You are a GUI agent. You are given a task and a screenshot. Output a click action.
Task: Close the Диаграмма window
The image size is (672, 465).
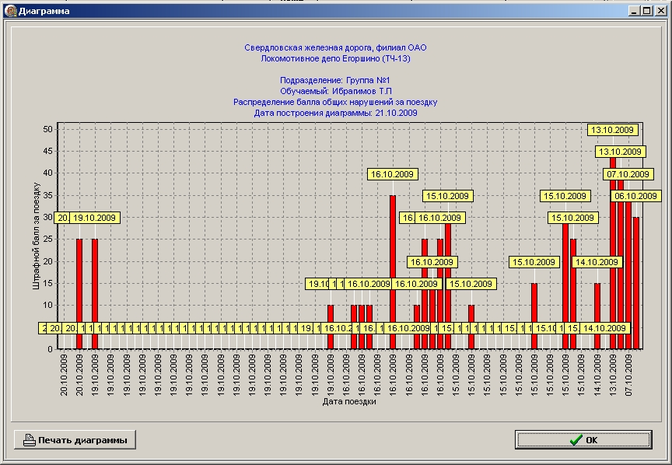662,7
